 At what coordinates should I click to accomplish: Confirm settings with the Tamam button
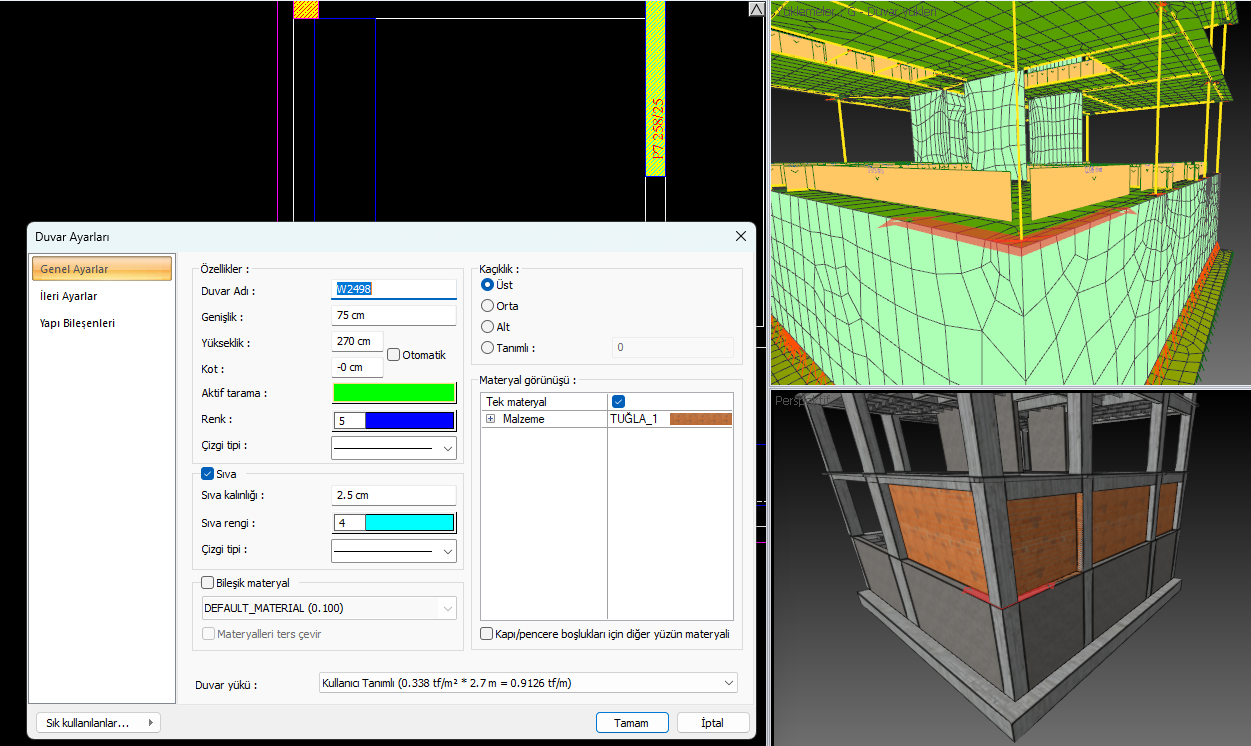pyautogui.click(x=631, y=723)
